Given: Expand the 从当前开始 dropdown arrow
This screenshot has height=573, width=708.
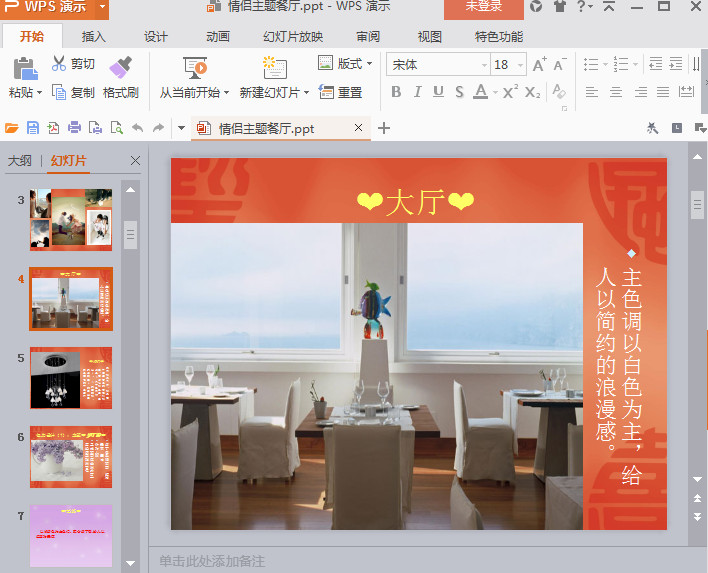Looking at the screenshot, I should tap(226, 93).
